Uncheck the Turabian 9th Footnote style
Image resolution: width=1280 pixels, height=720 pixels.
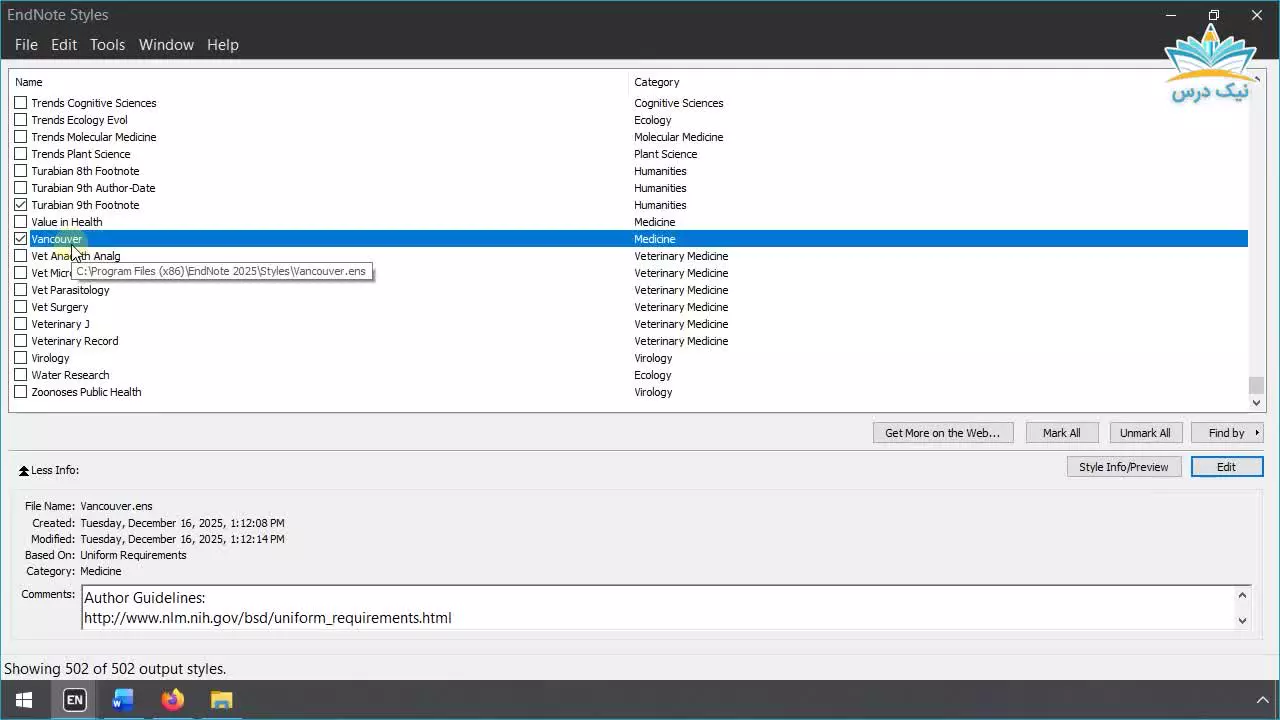(x=21, y=205)
